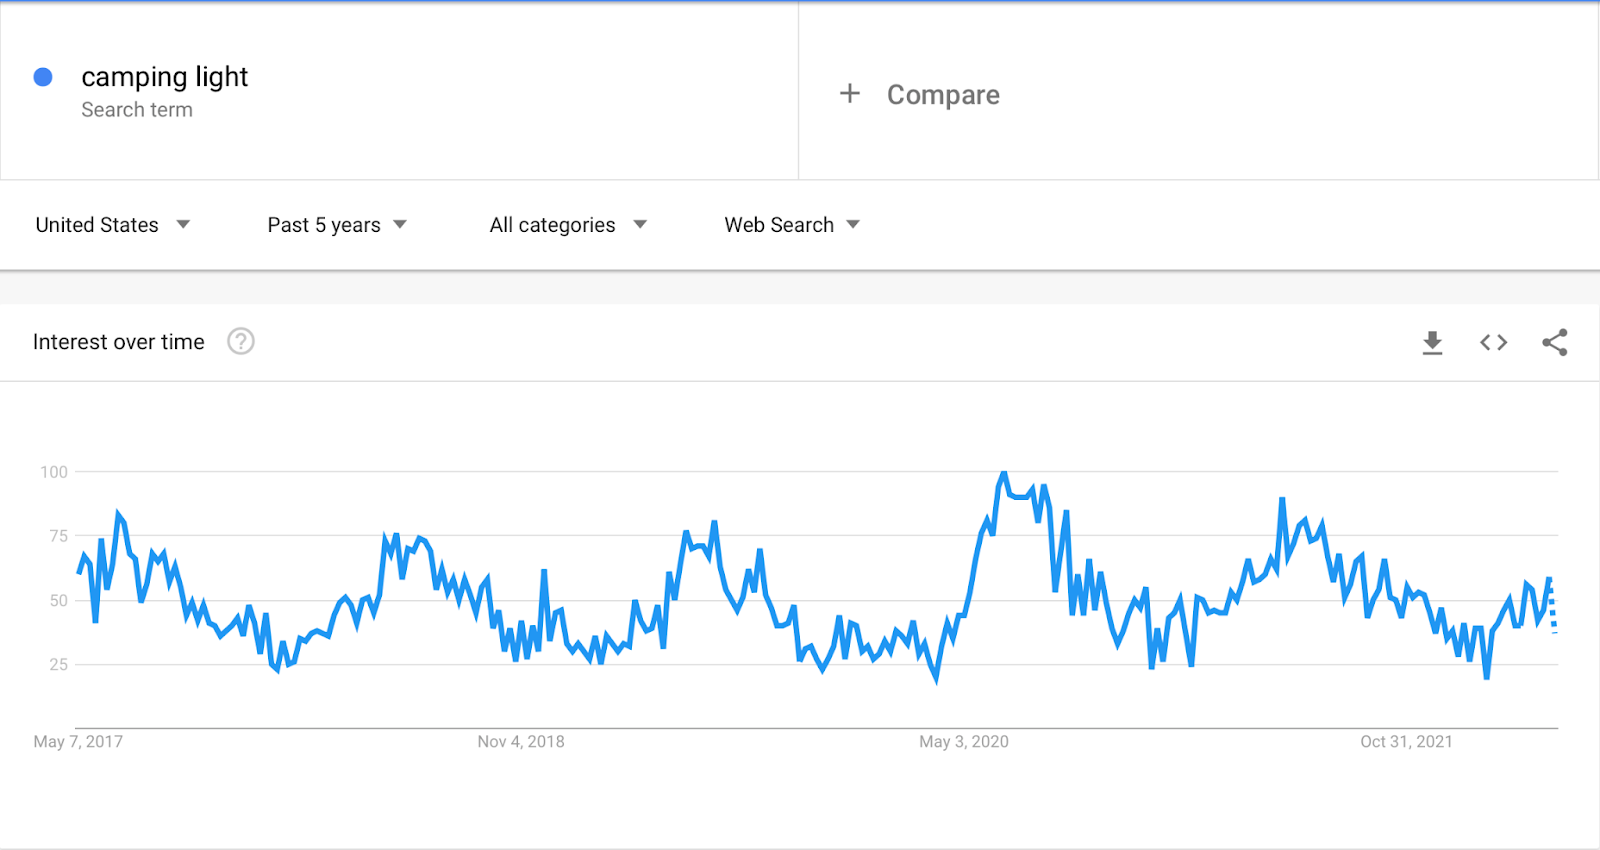Change the Web Search type dropdown
This screenshot has width=1600, height=850.
[x=791, y=225]
